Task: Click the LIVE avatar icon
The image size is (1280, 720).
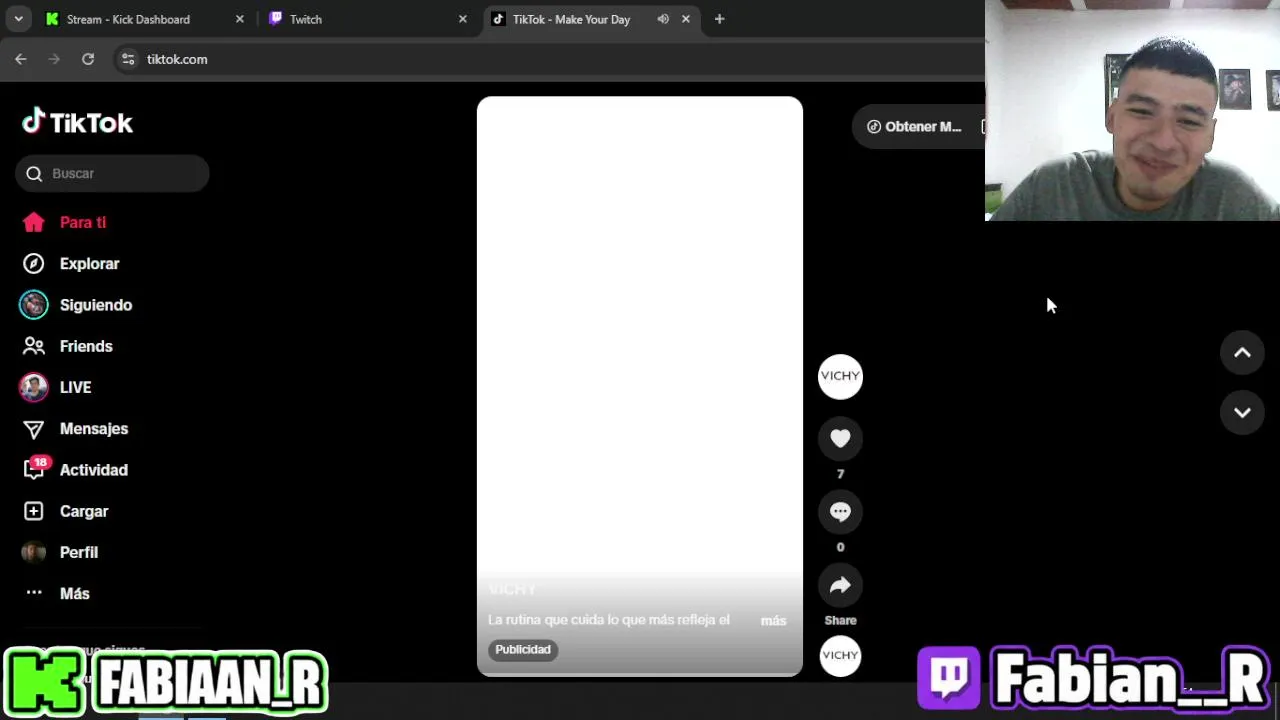Action: (x=34, y=387)
